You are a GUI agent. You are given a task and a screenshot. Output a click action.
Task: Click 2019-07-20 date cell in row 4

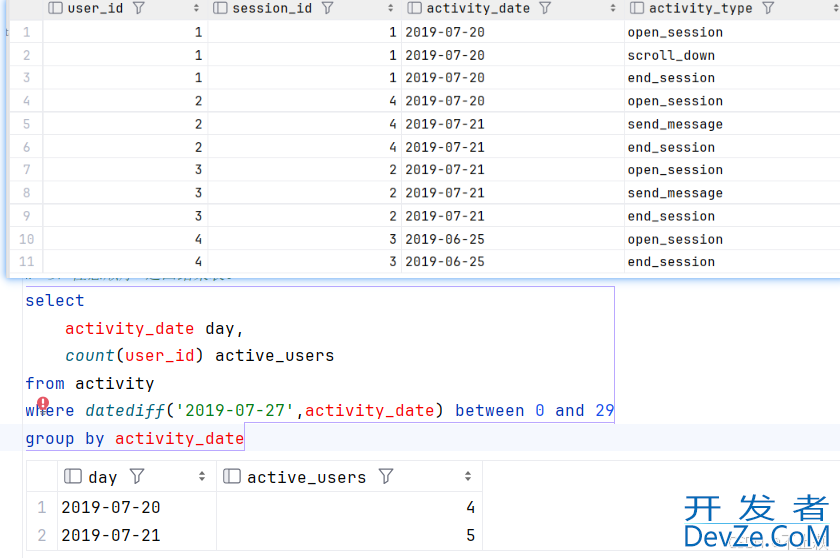[x=513, y=101]
